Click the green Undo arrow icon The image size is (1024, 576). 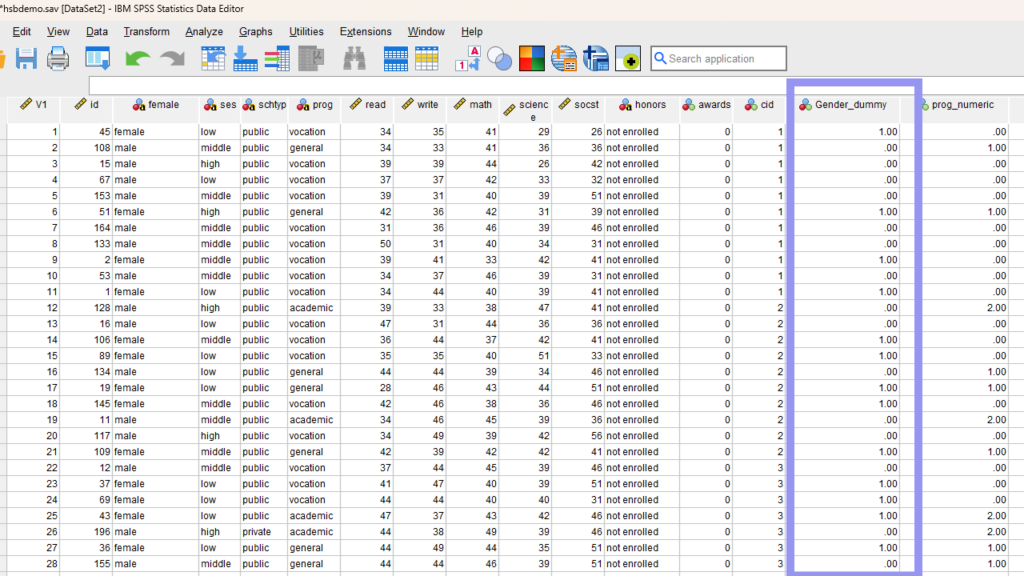tap(137, 59)
